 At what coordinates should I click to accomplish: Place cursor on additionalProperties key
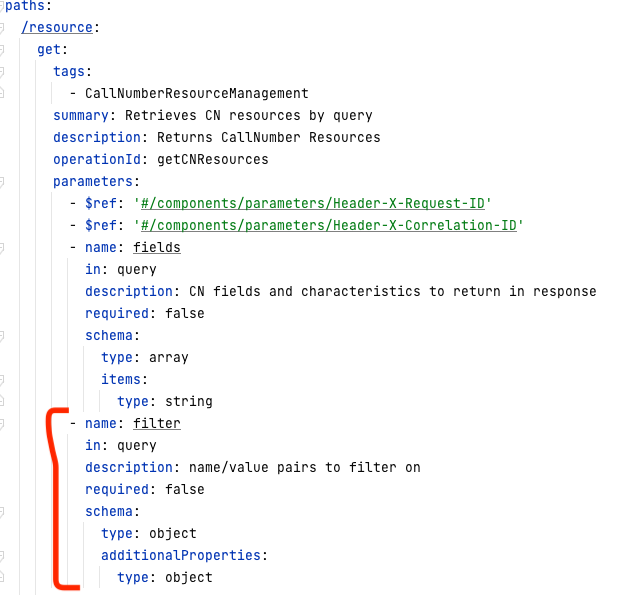pos(178,555)
